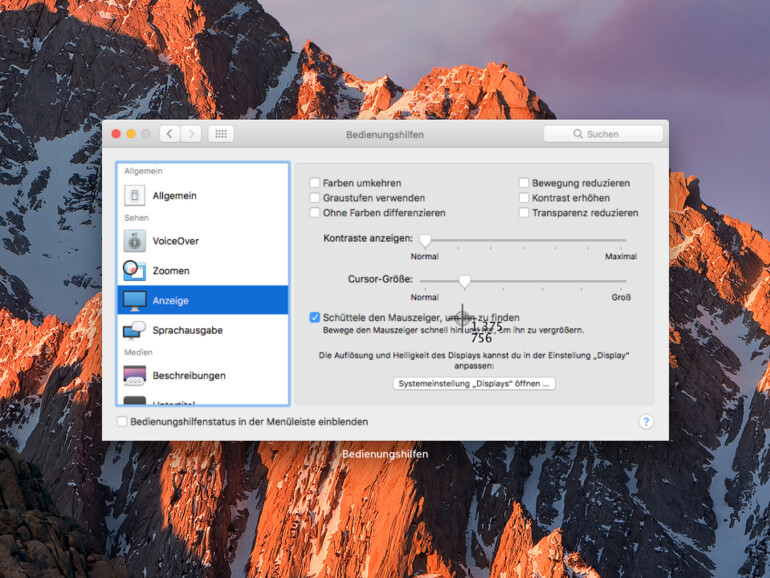Click the magnifier icon in search field

point(578,134)
